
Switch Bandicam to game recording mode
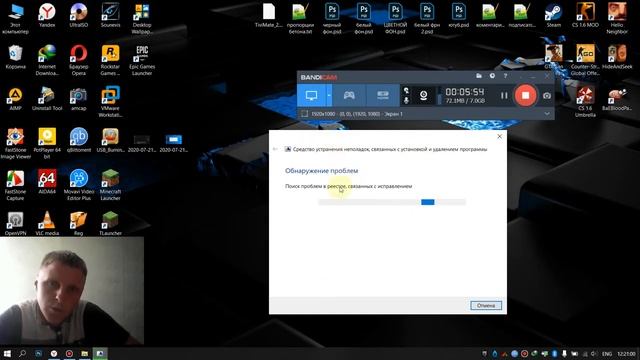point(349,96)
